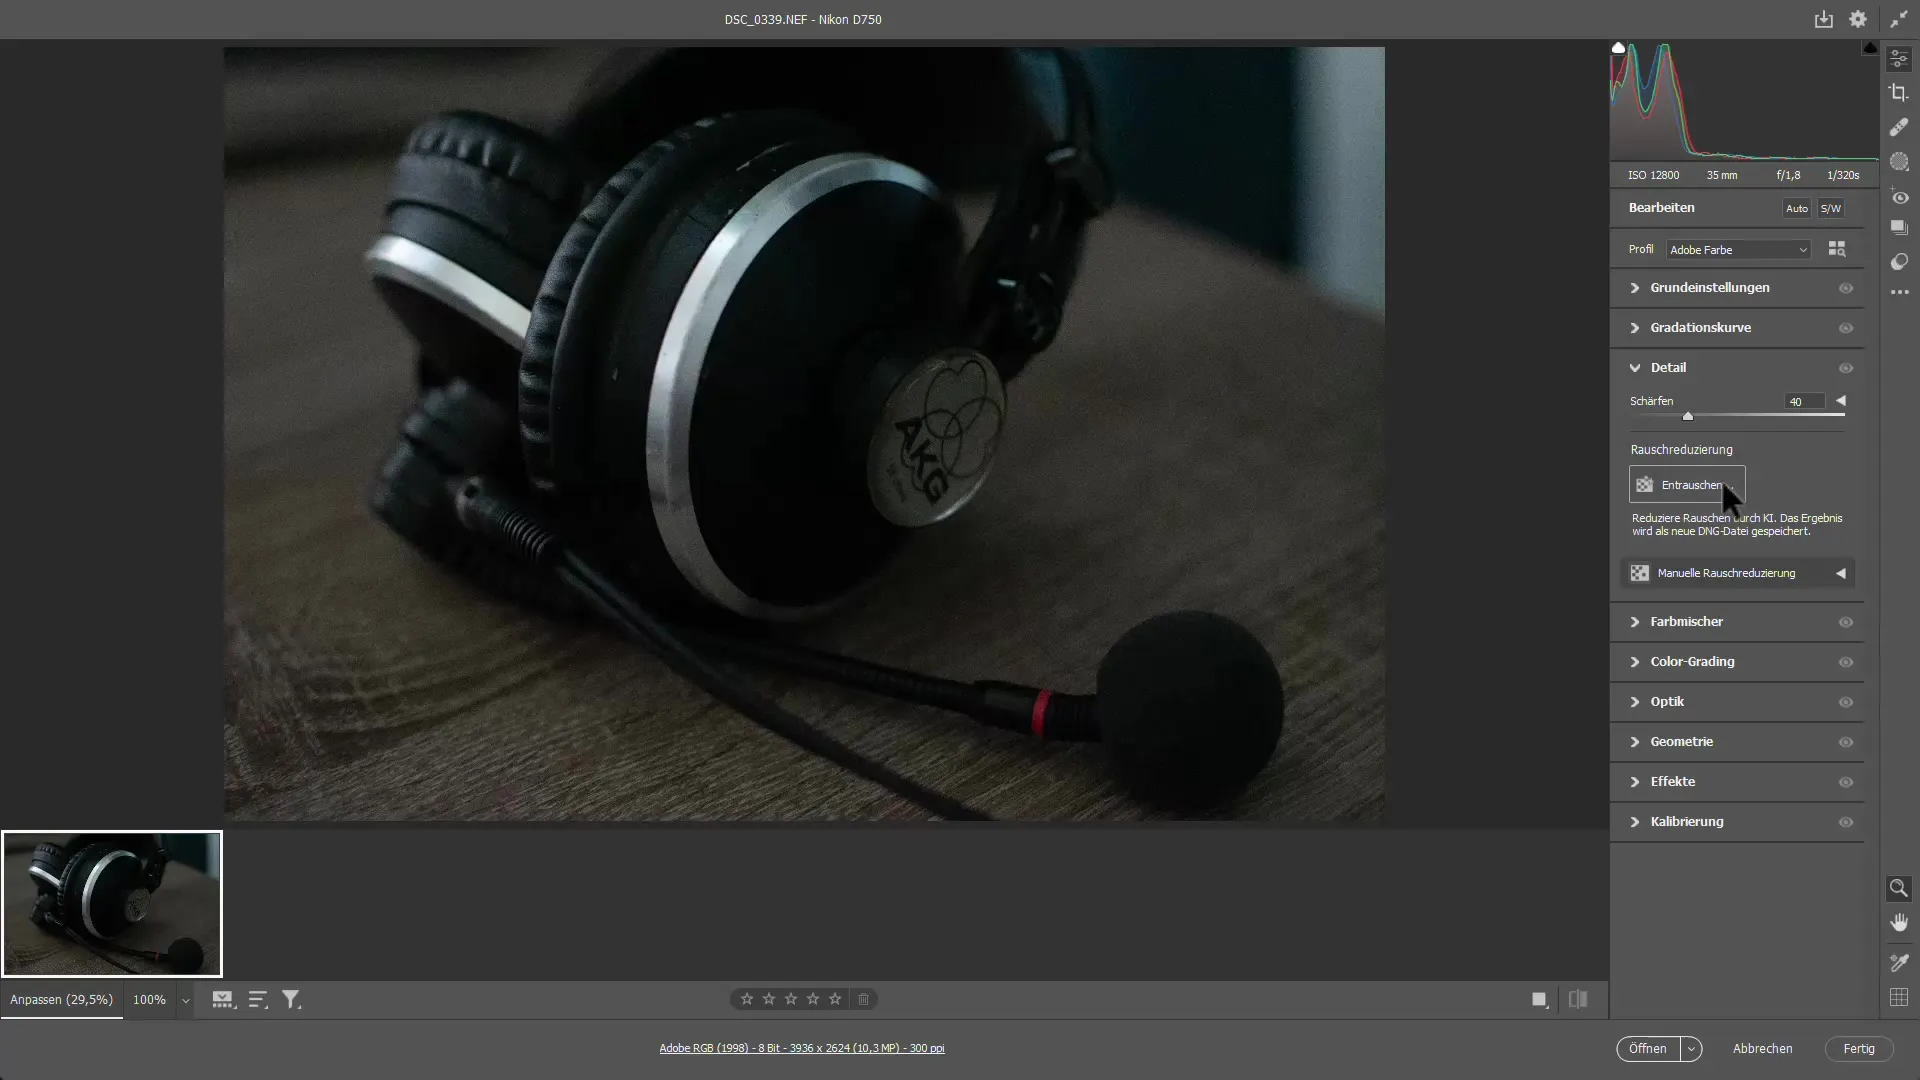Select the Red Eye removal tool
Image resolution: width=1920 pixels, height=1080 pixels.
(1899, 197)
